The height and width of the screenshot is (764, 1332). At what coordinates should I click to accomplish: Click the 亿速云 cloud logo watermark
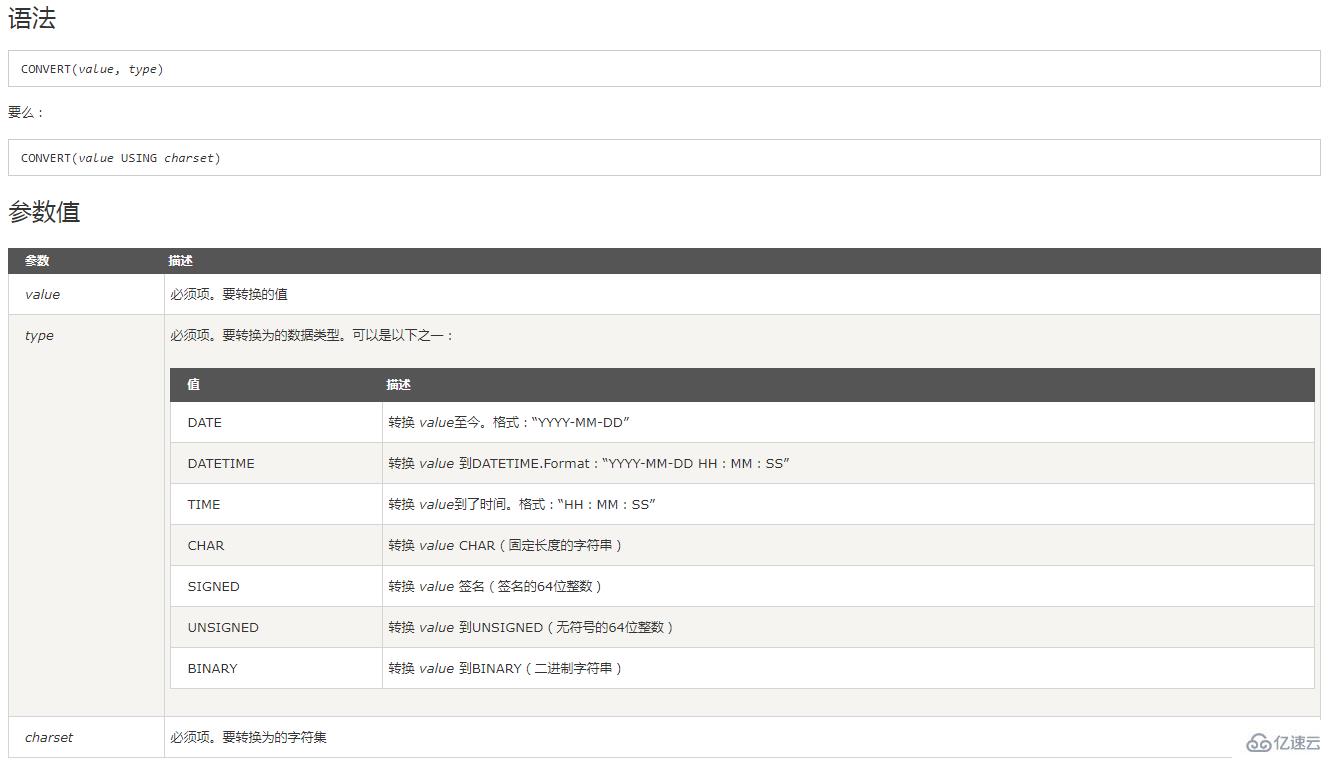(x=1284, y=742)
